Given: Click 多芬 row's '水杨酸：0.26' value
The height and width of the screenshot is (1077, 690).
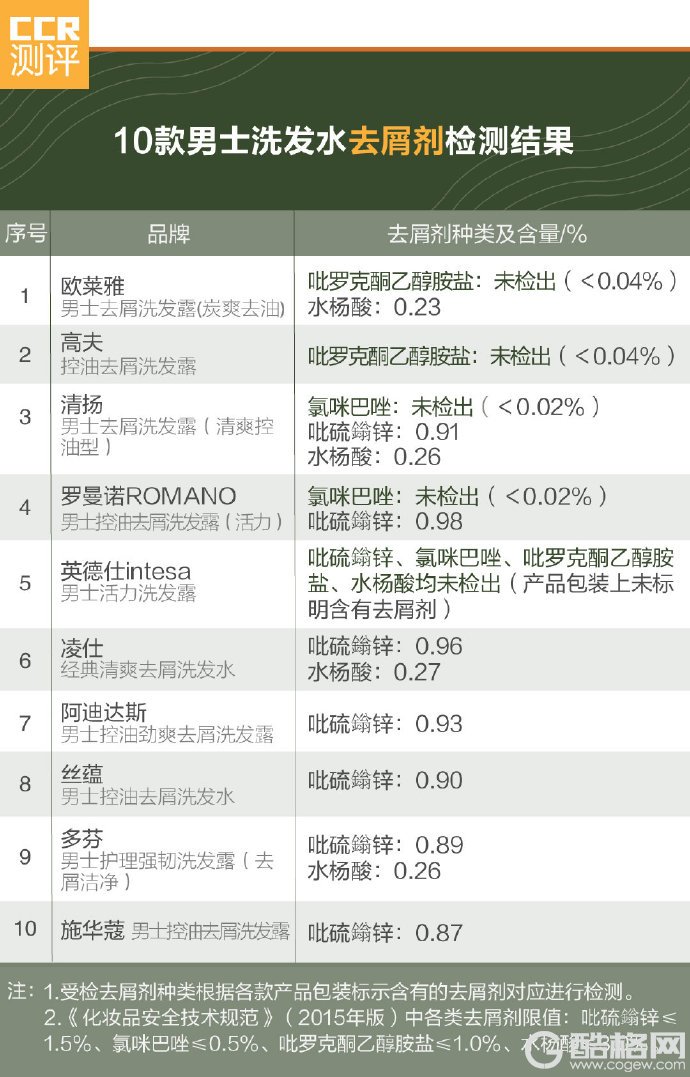Looking at the screenshot, I should click(374, 871).
